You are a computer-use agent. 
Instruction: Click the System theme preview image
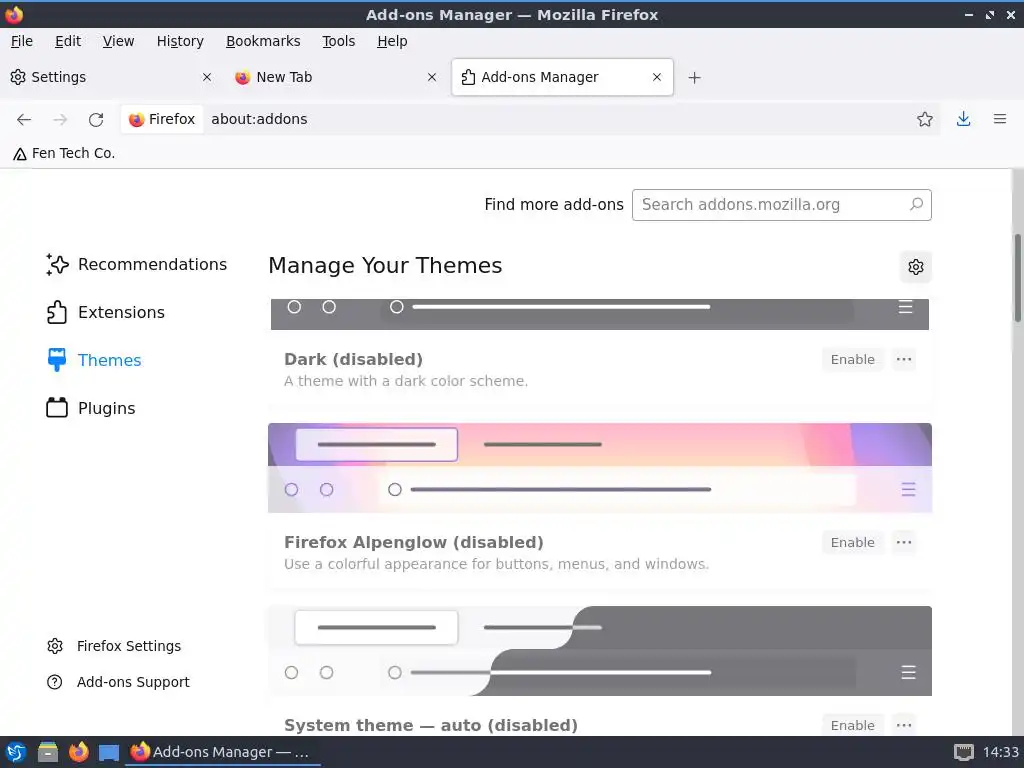click(x=600, y=650)
